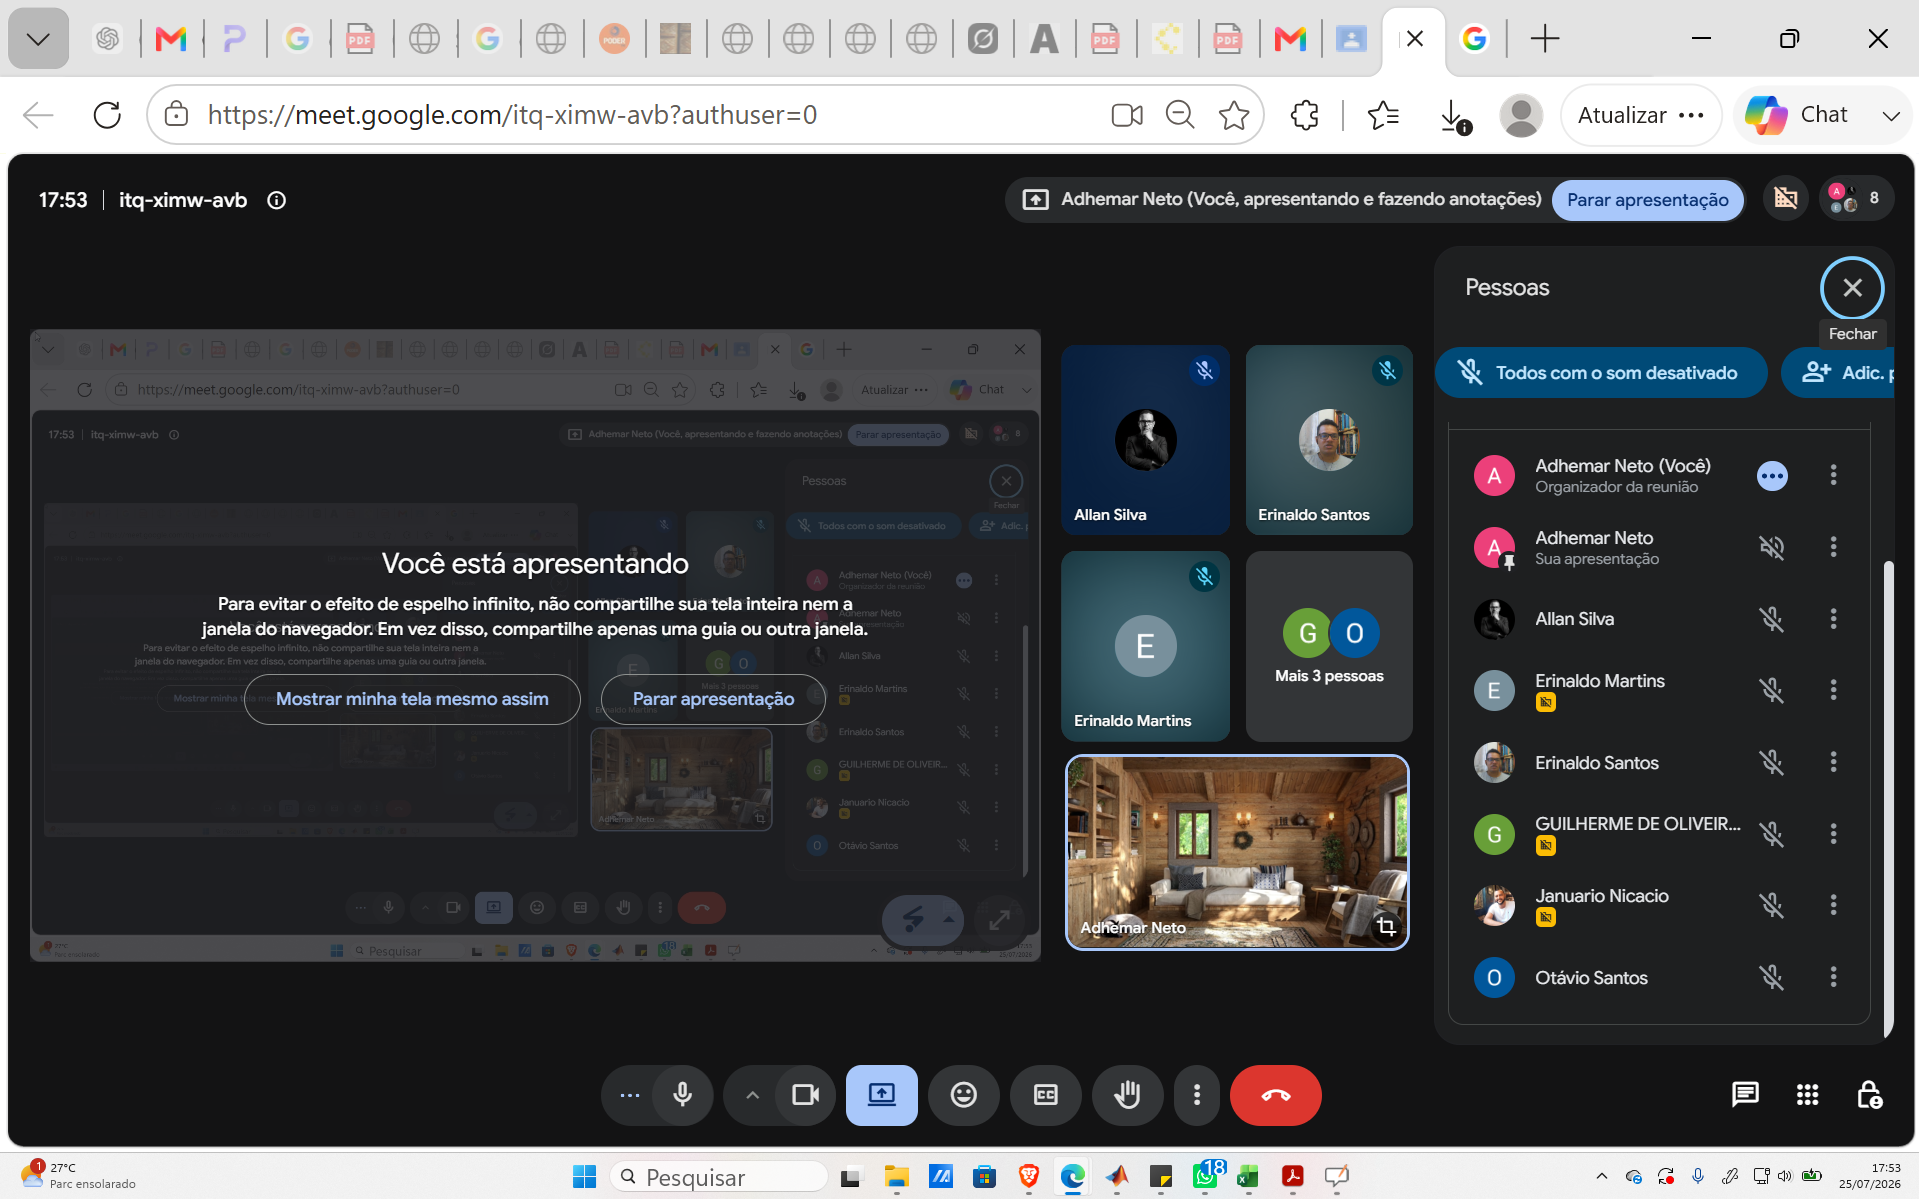Viewport: 1919px width, 1199px height.
Task: Open options menu for Erinaldo Santos
Action: [x=1833, y=762]
